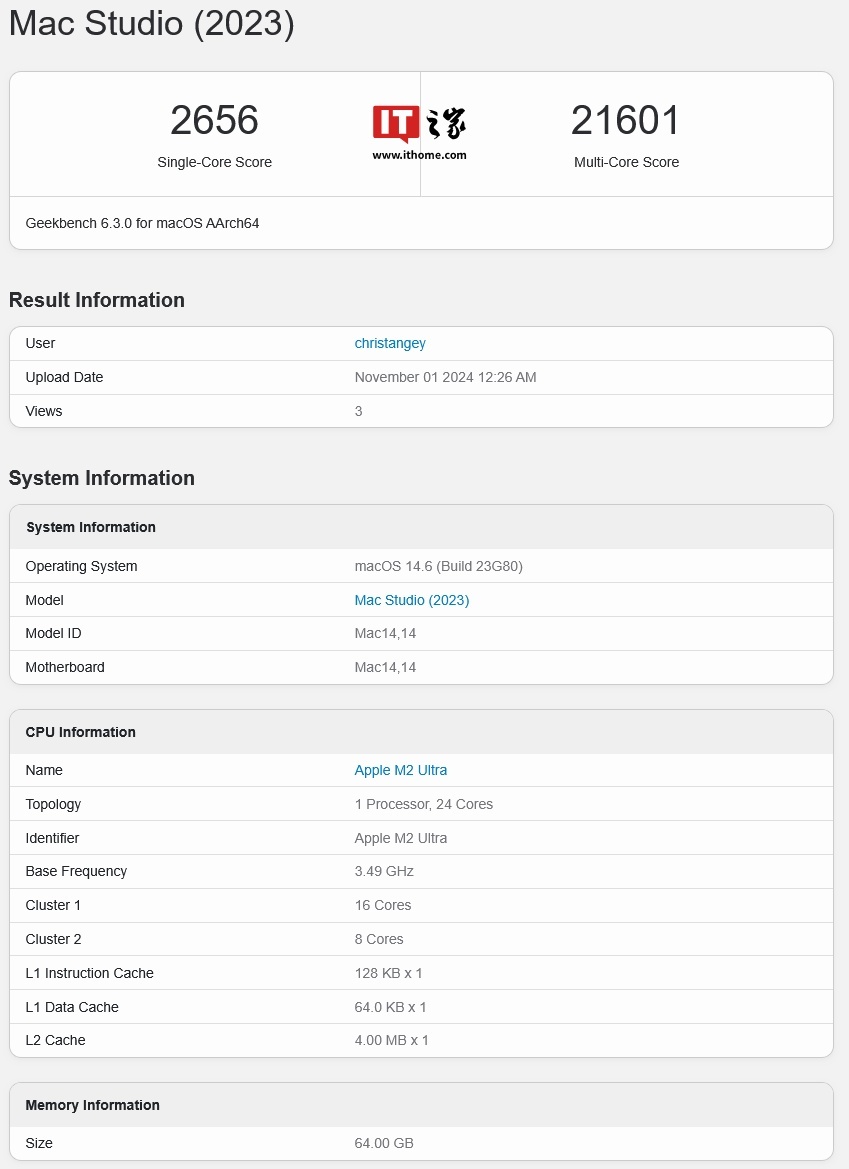Click the CPU Information table header
Screen dimensions: 849x1169
(x=80, y=732)
